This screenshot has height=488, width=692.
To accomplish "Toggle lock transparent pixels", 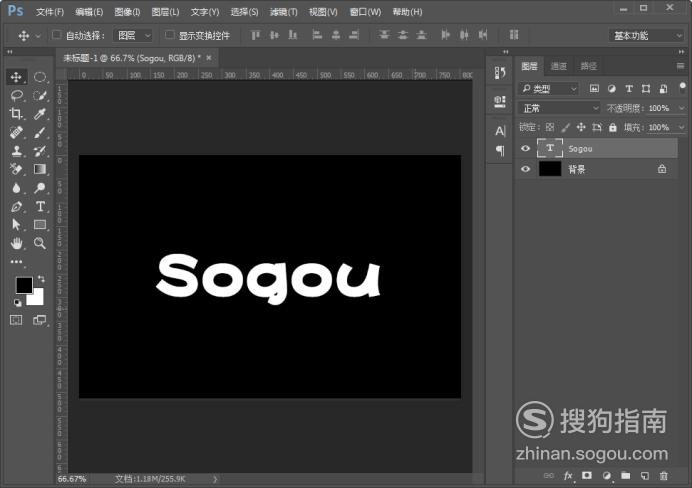I will pos(549,128).
